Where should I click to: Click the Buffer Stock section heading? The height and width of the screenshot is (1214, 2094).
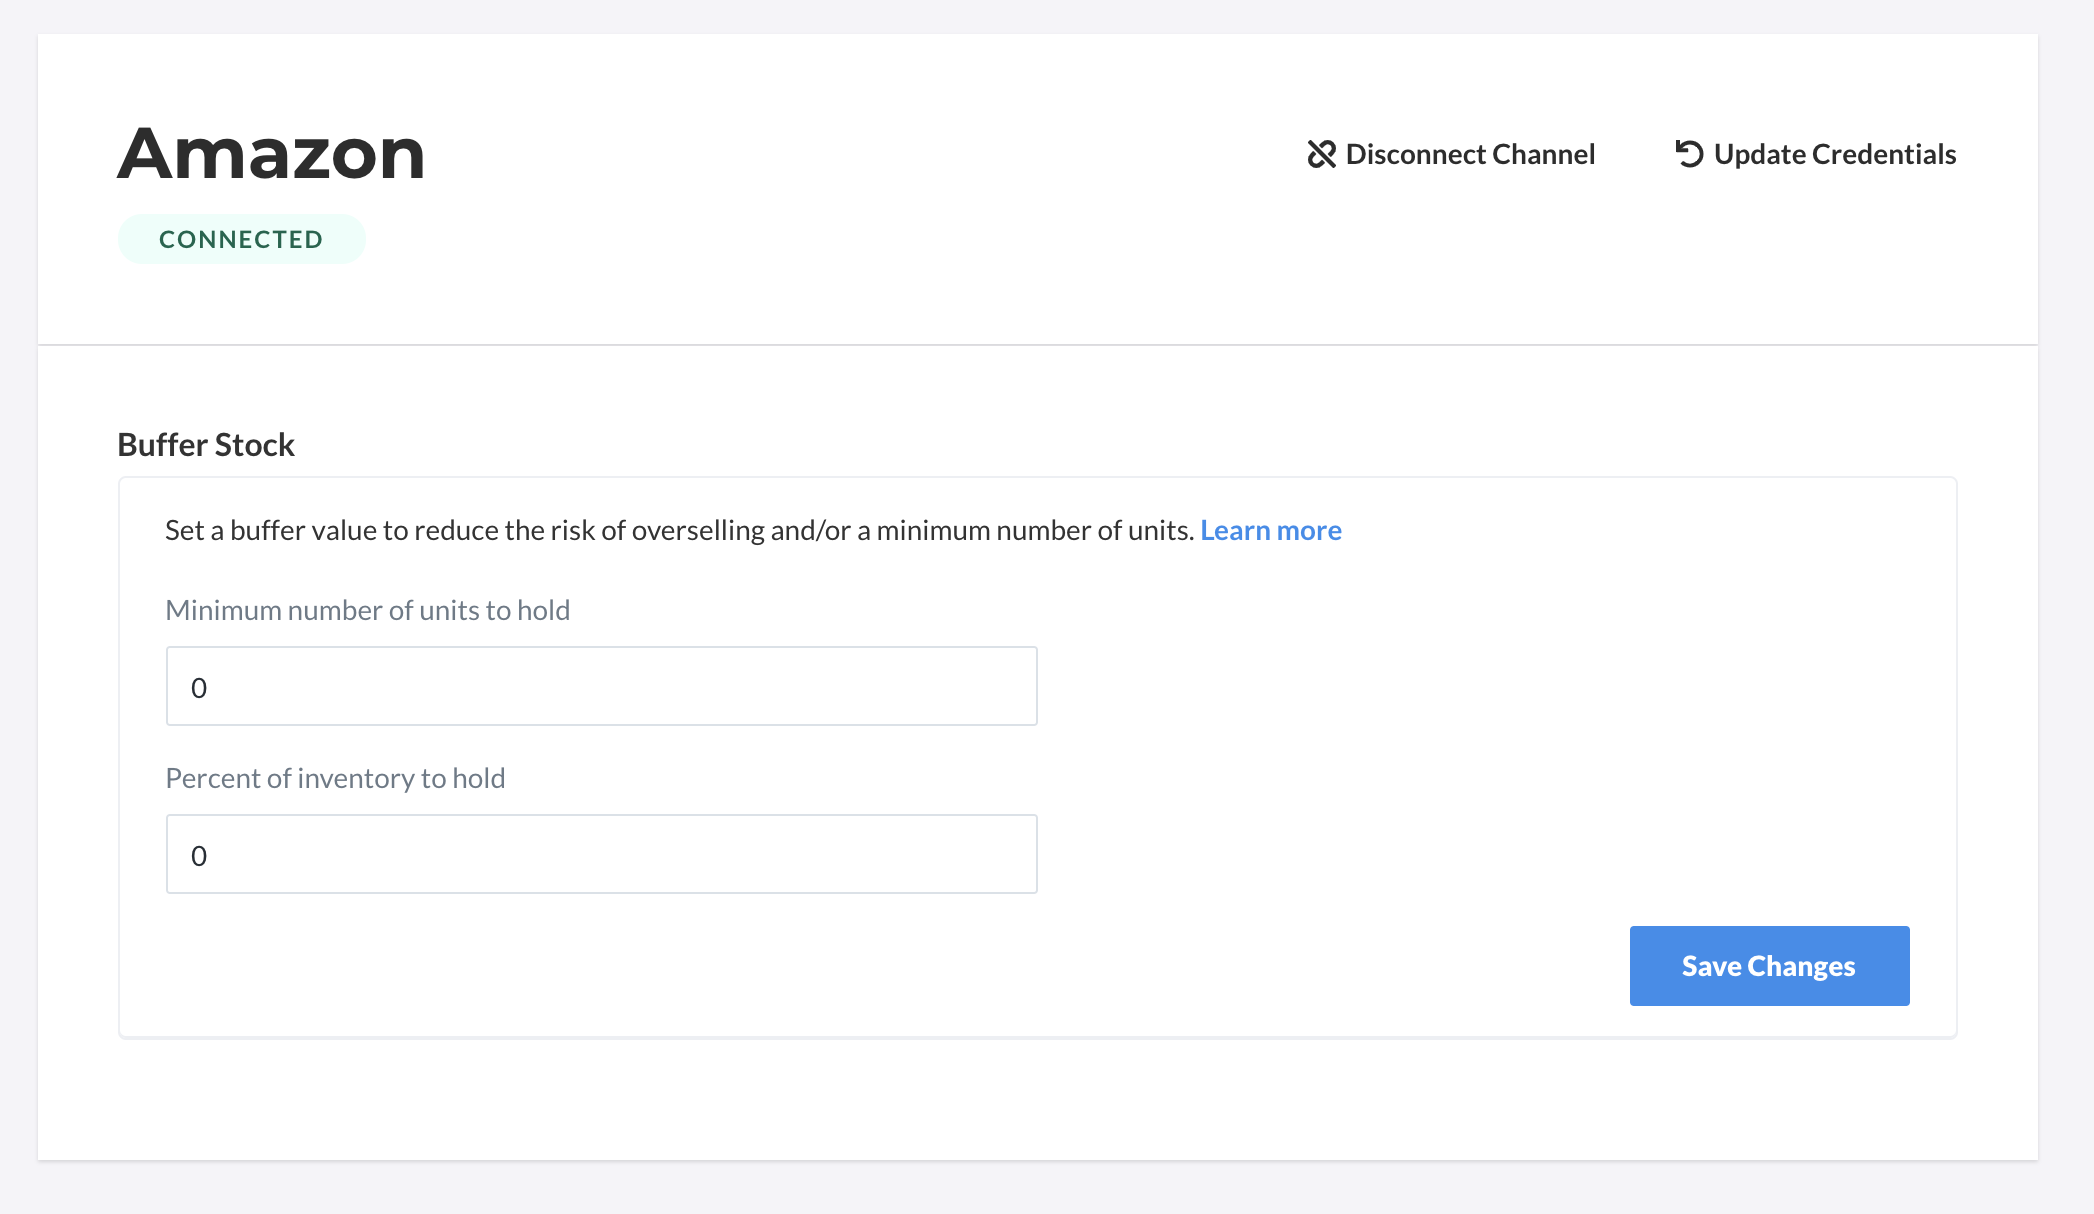click(x=206, y=444)
